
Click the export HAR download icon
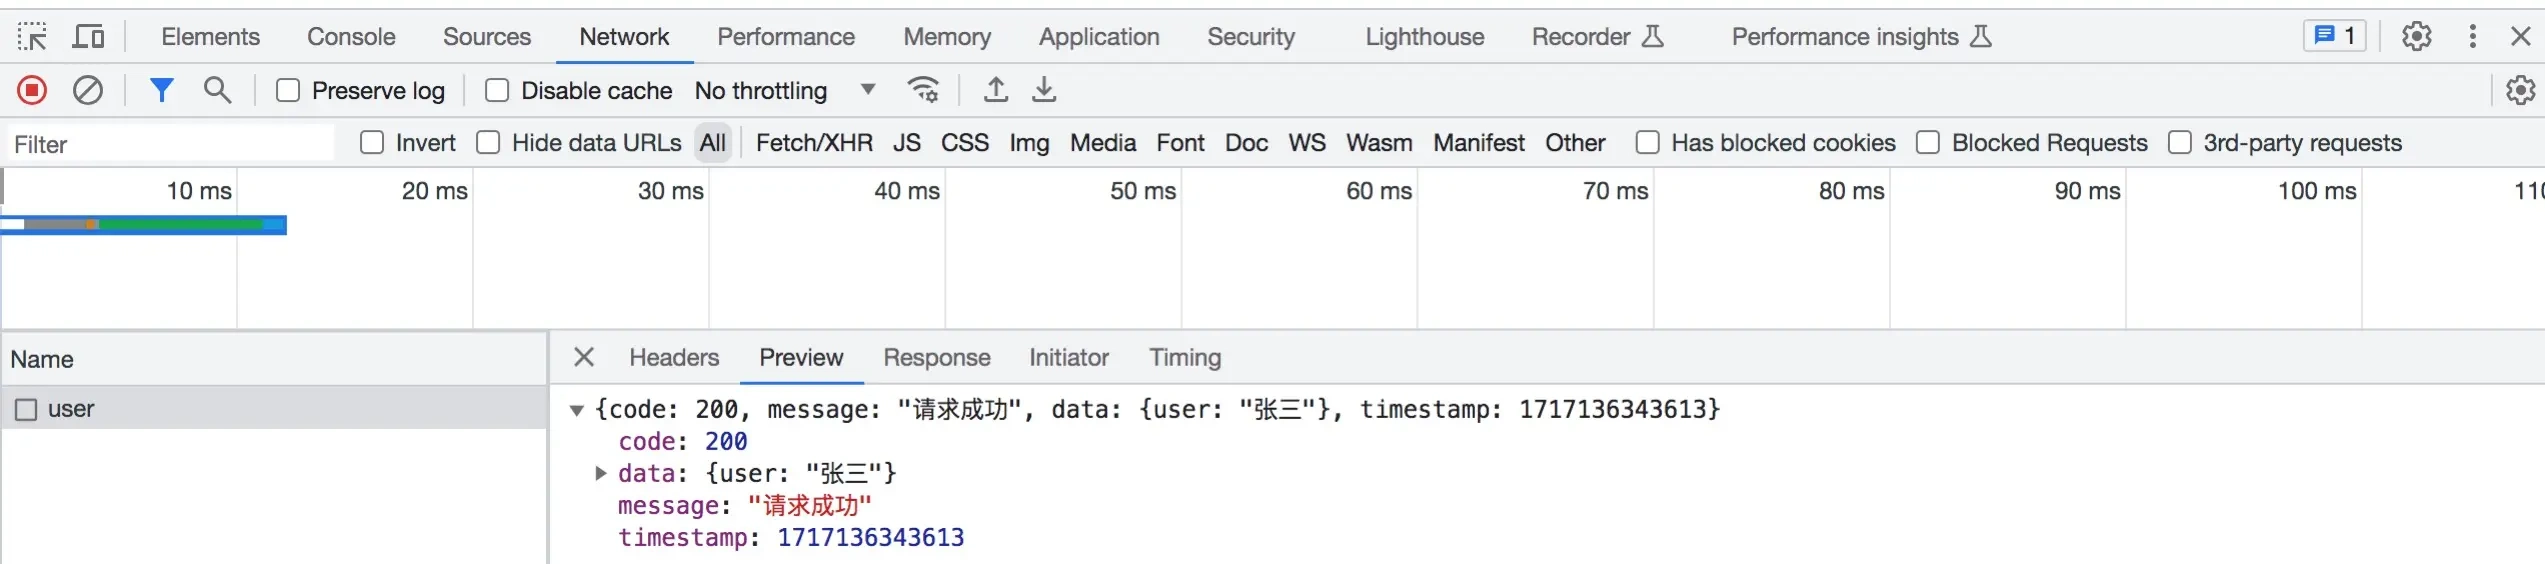point(1044,91)
